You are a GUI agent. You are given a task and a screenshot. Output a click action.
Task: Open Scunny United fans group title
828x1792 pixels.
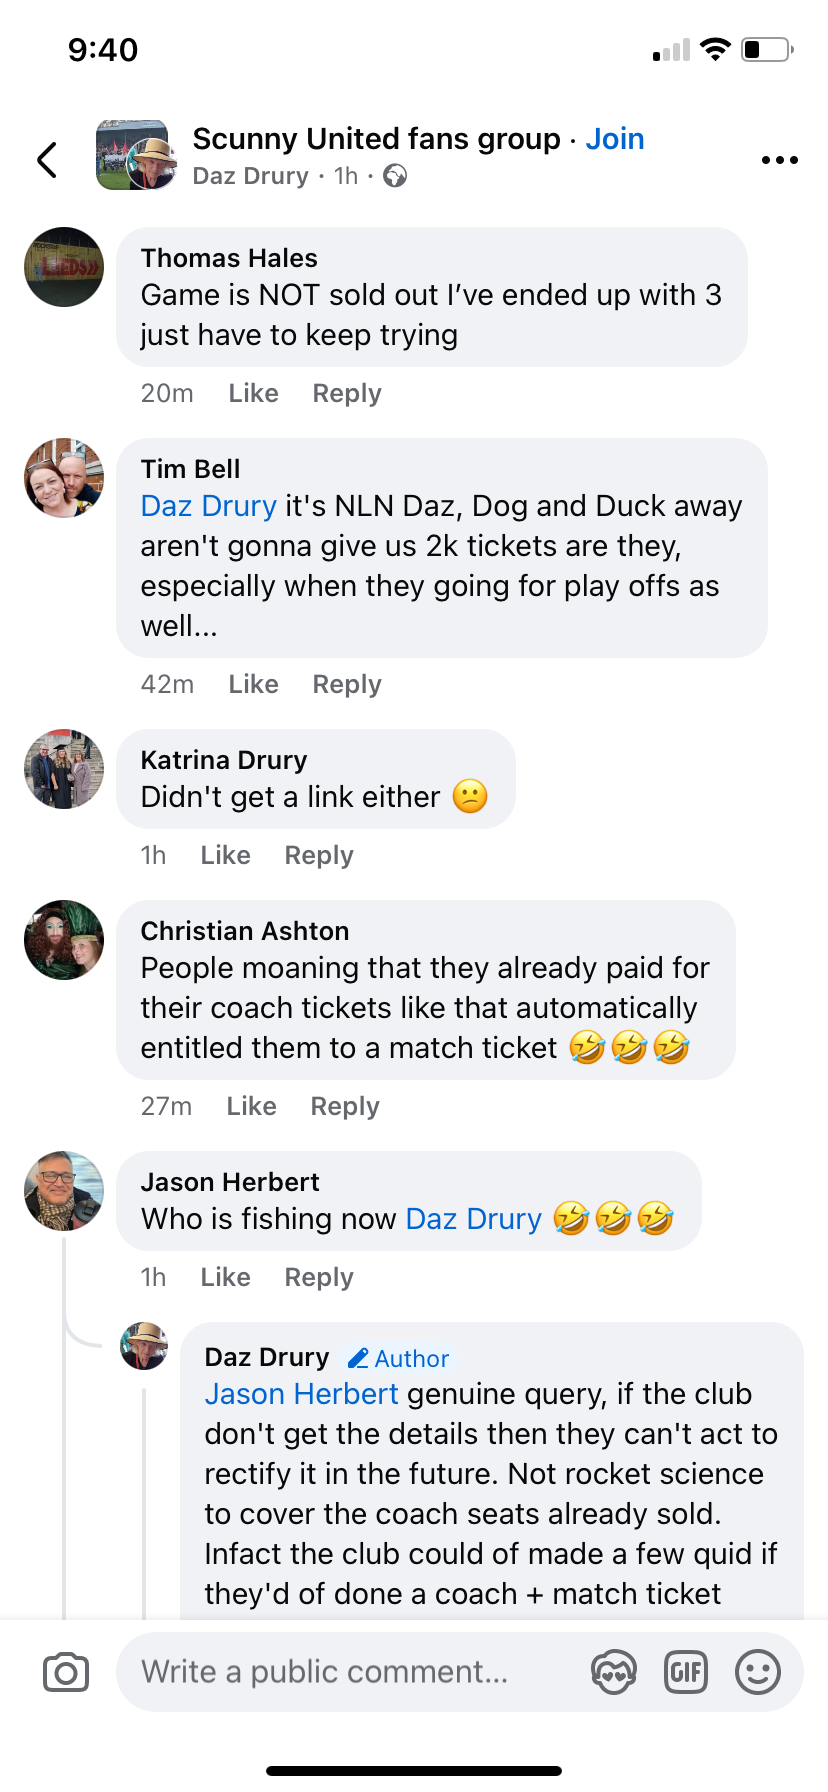click(376, 139)
